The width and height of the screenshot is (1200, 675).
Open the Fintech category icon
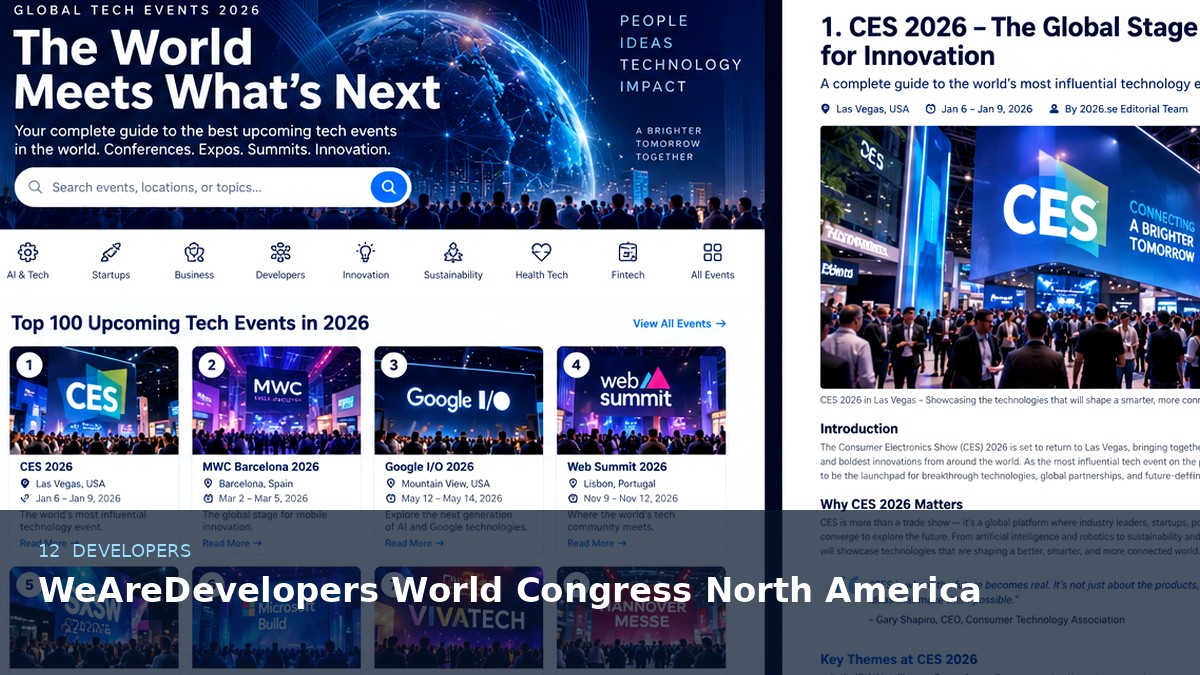(x=628, y=252)
